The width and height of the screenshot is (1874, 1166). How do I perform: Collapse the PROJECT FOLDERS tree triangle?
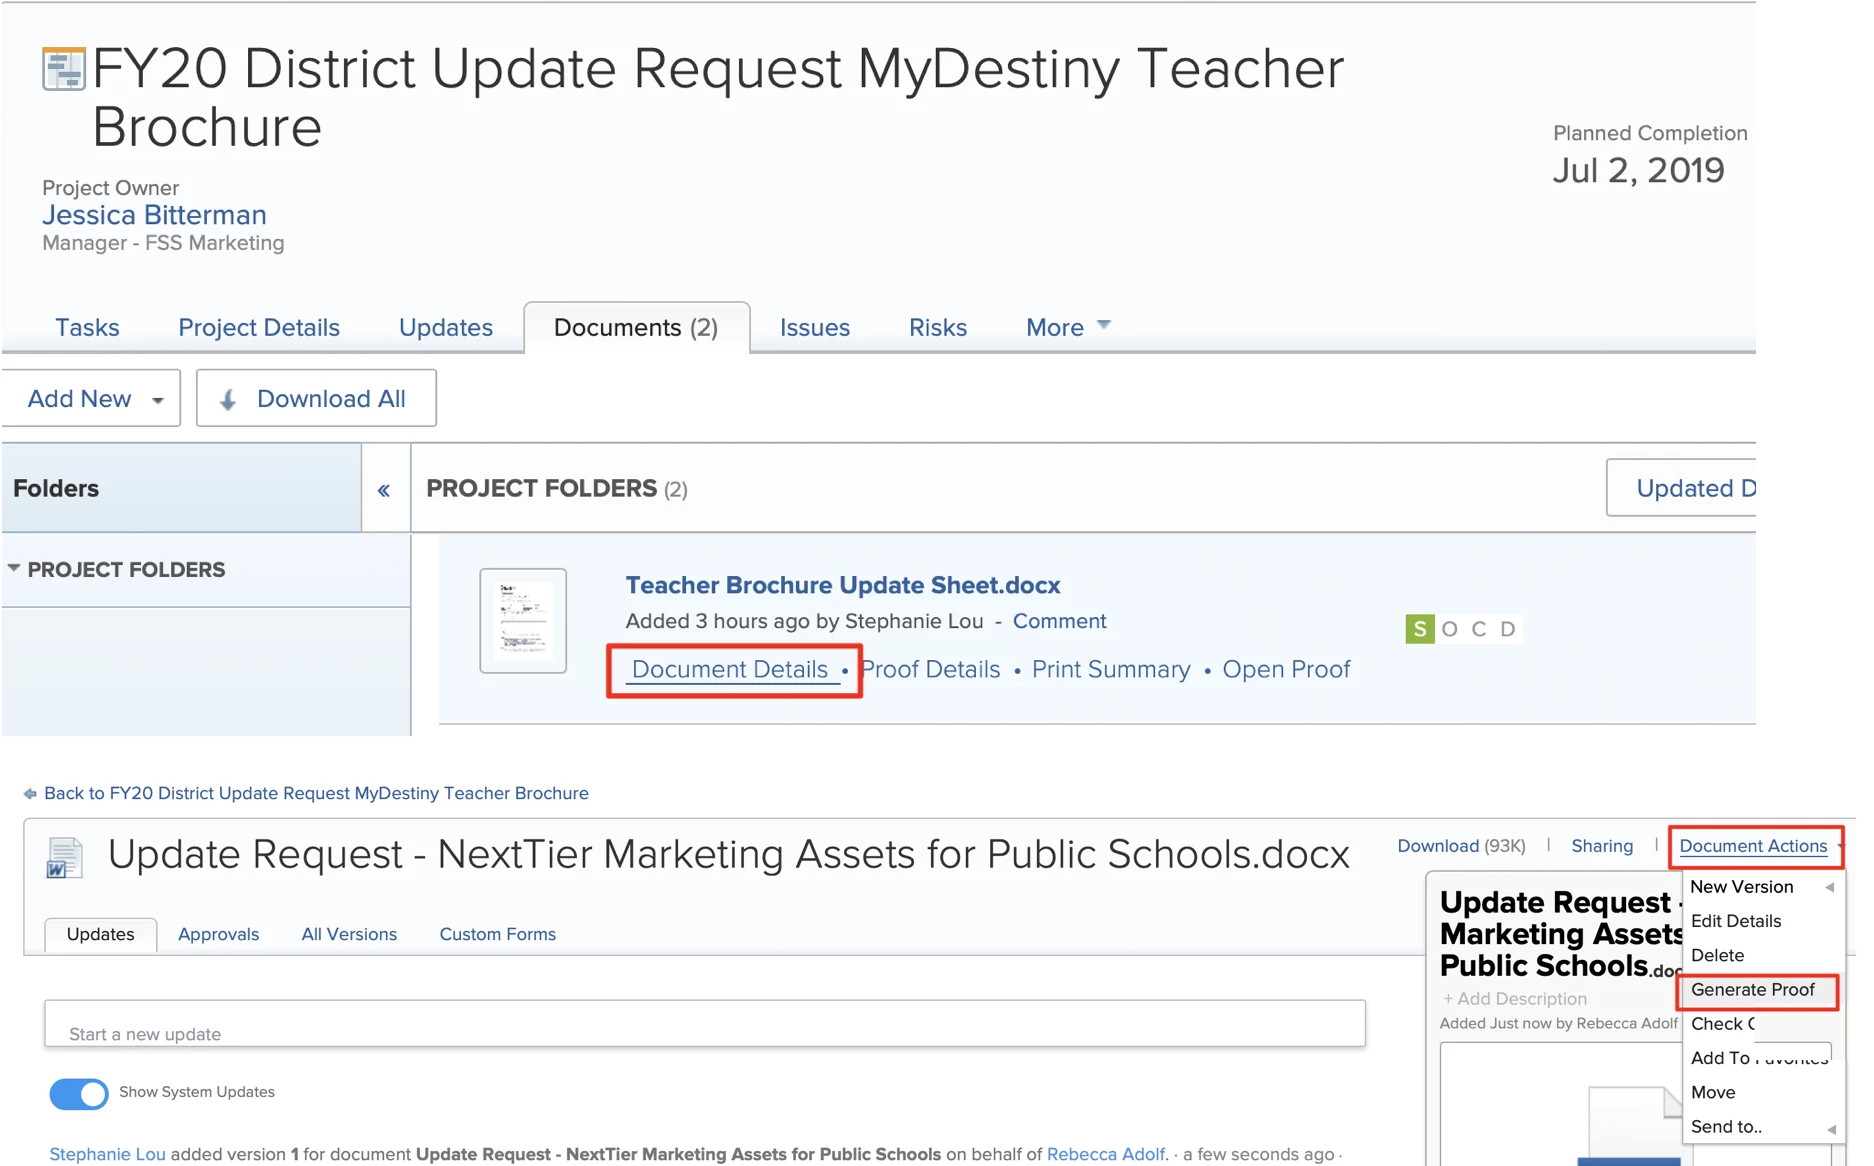pos(14,568)
